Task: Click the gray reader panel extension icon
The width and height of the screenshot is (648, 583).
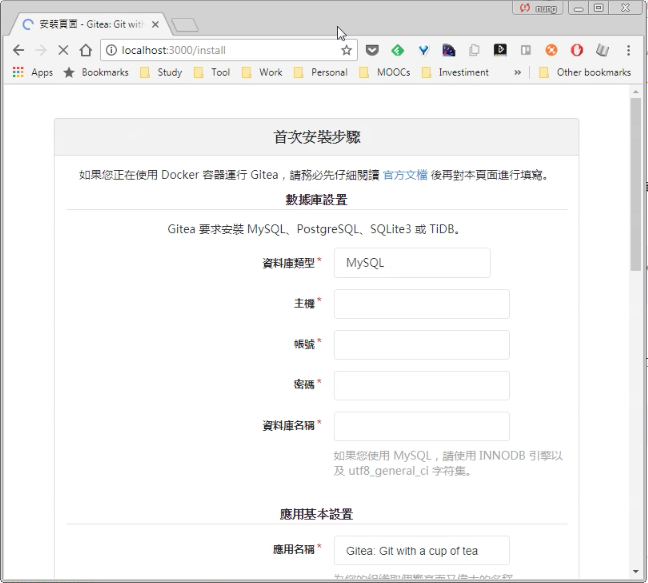Action: click(526, 50)
